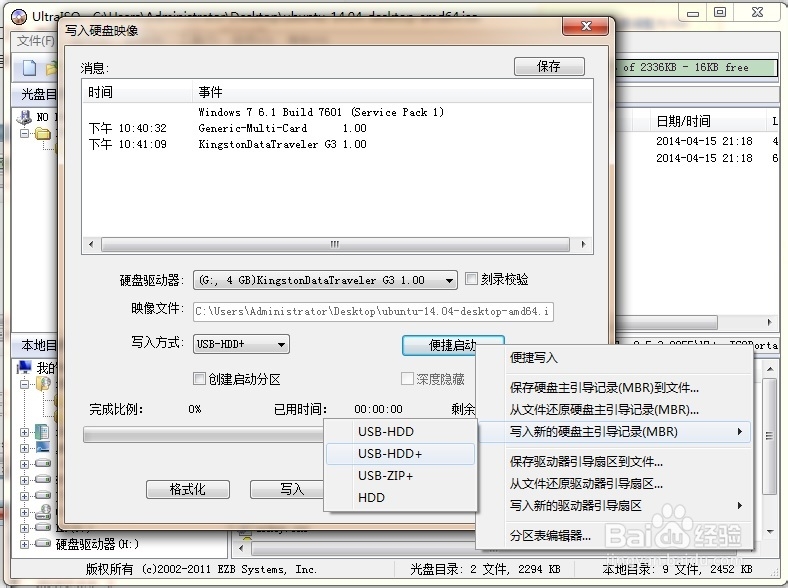The width and height of the screenshot is (788, 588).
Task: Click the 下午 10:40:32 time cell
Action: 128,128
